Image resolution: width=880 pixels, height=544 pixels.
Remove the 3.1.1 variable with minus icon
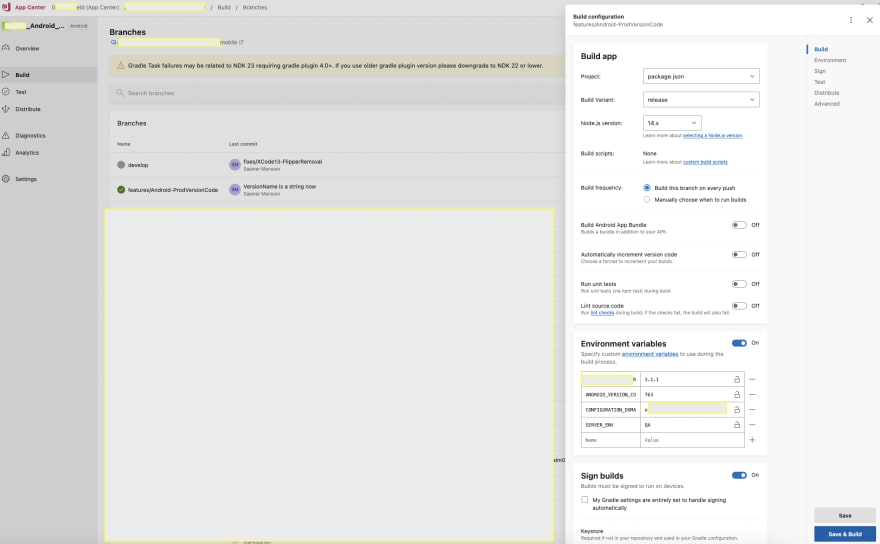click(752, 380)
